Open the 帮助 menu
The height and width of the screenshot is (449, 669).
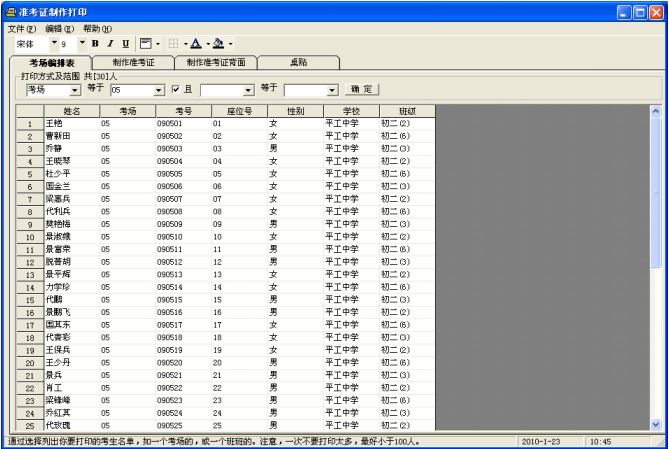pyautogui.click(x=97, y=28)
